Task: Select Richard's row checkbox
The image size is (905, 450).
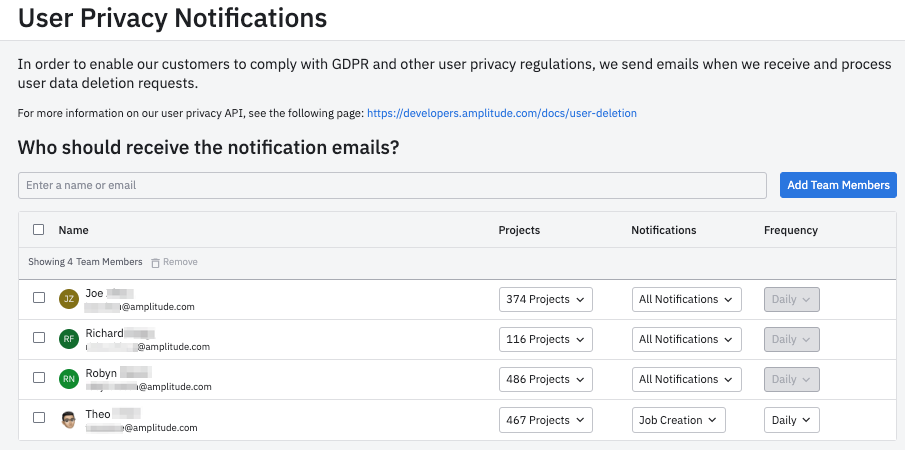Action: (x=39, y=338)
